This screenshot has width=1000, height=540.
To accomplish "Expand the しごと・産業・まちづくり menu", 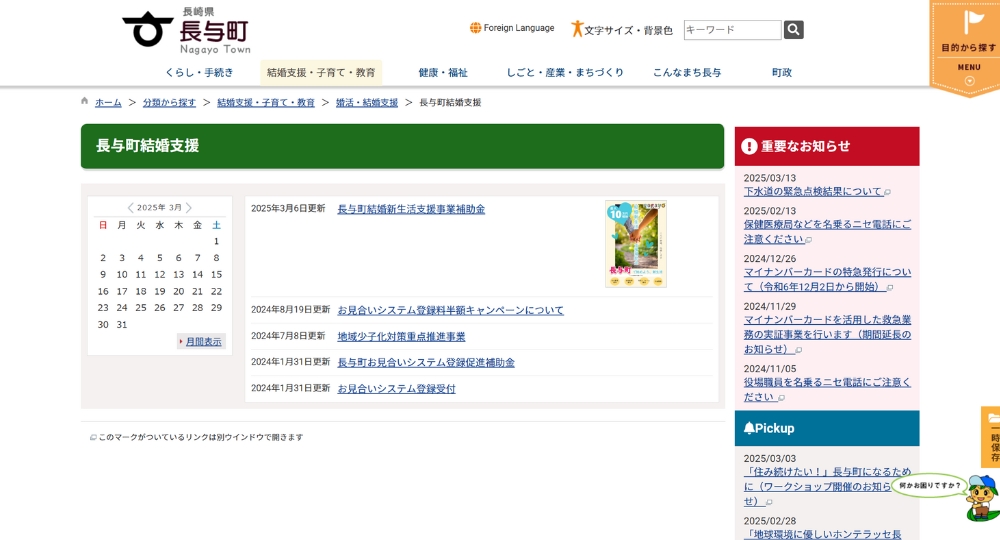I will pos(565,73).
